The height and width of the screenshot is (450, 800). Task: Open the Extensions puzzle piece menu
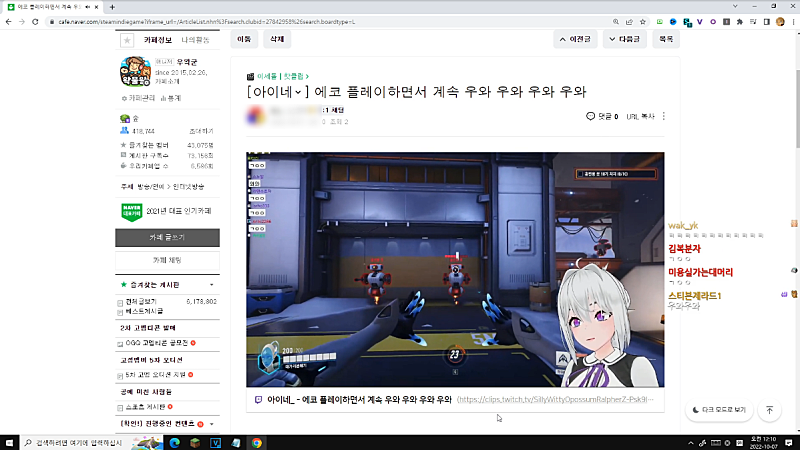[740, 22]
